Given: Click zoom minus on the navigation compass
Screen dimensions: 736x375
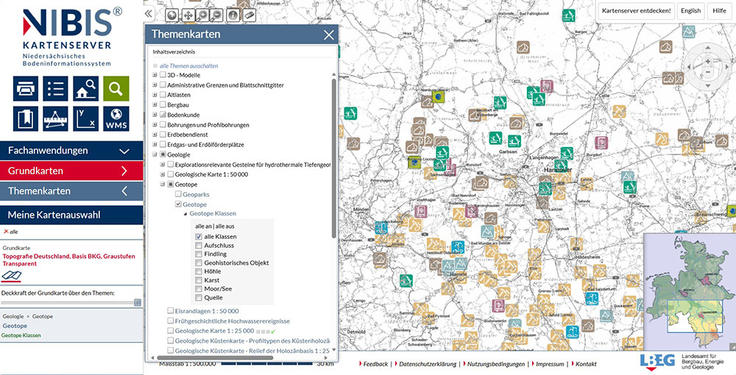Looking at the screenshot, I should pos(708,73).
